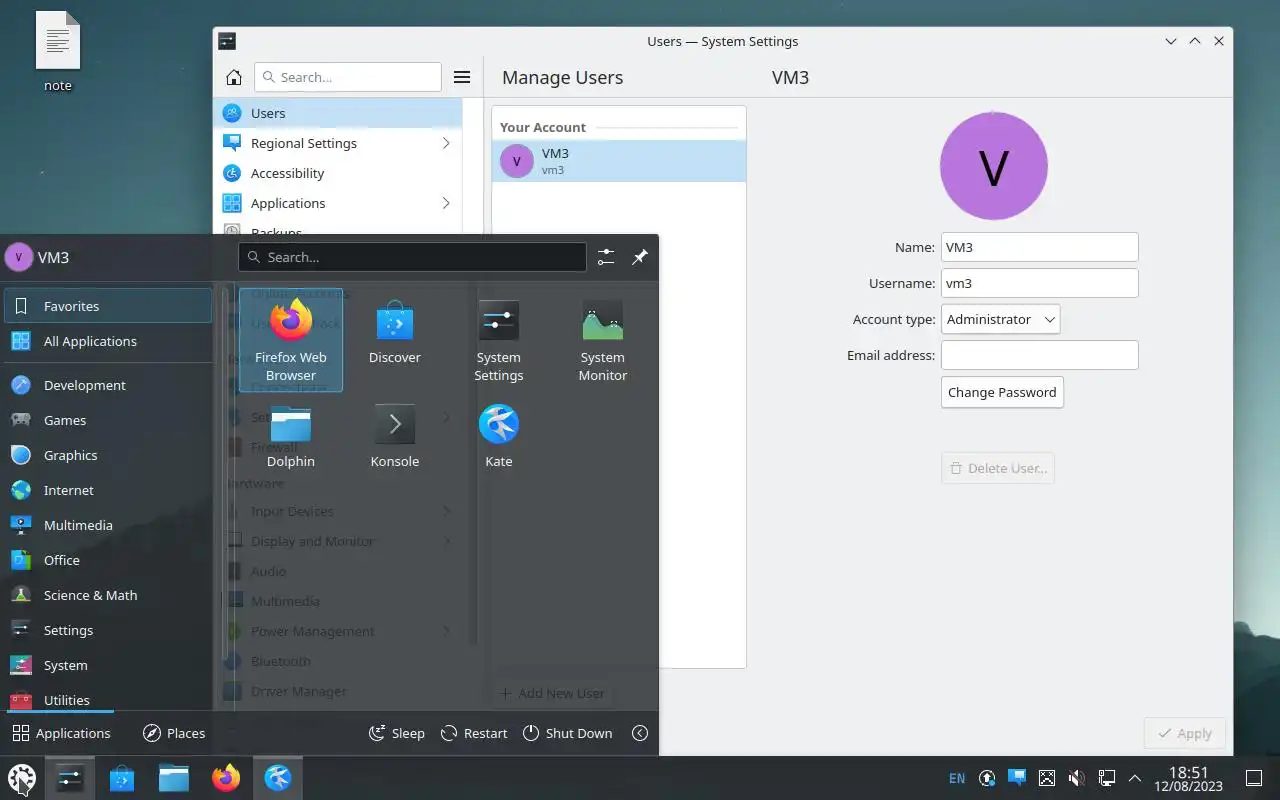Click the application launcher button on taskbar

point(22,777)
